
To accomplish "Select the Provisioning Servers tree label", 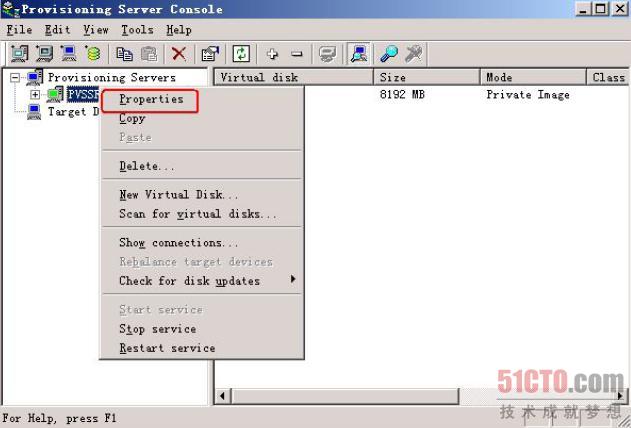I will (112, 77).
